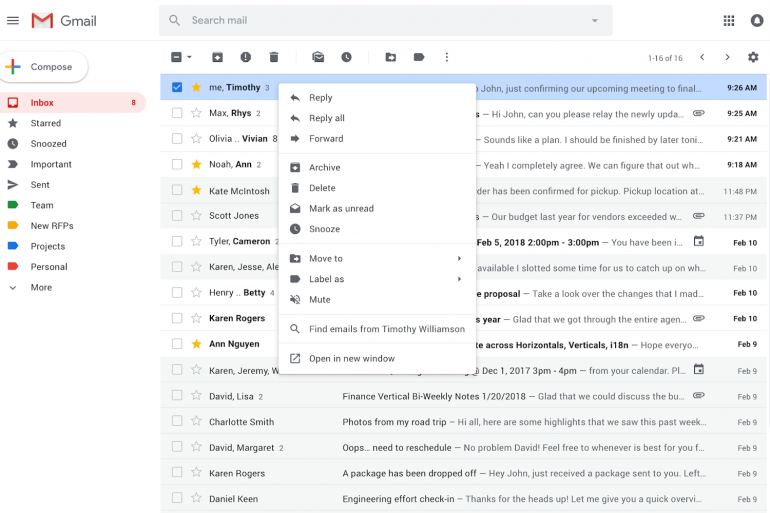This screenshot has width=770, height=513.
Task: Choose Mark as unread from context menu
Action: click(x=341, y=208)
